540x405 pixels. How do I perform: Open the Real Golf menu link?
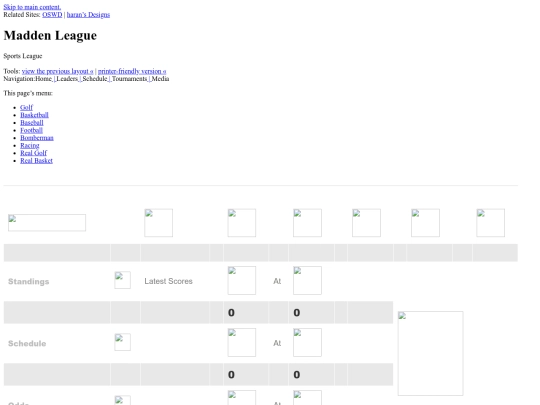tap(33, 153)
